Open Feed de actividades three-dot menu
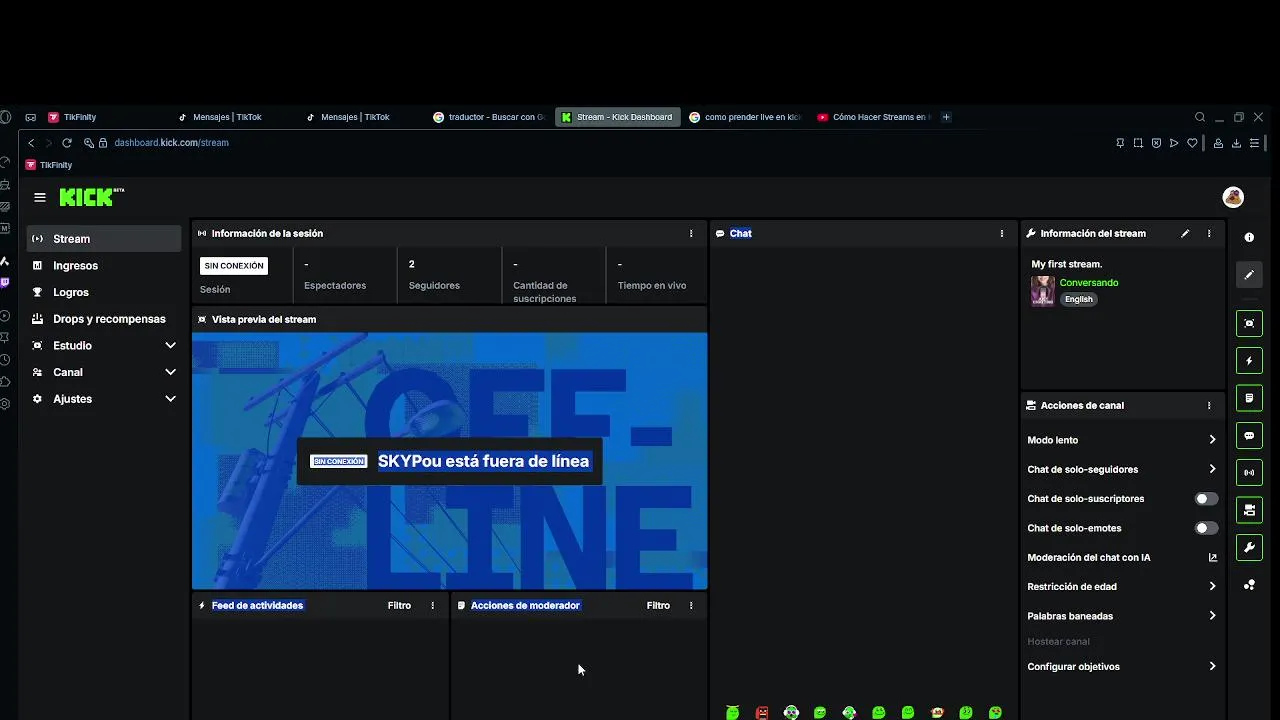 click(433, 605)
